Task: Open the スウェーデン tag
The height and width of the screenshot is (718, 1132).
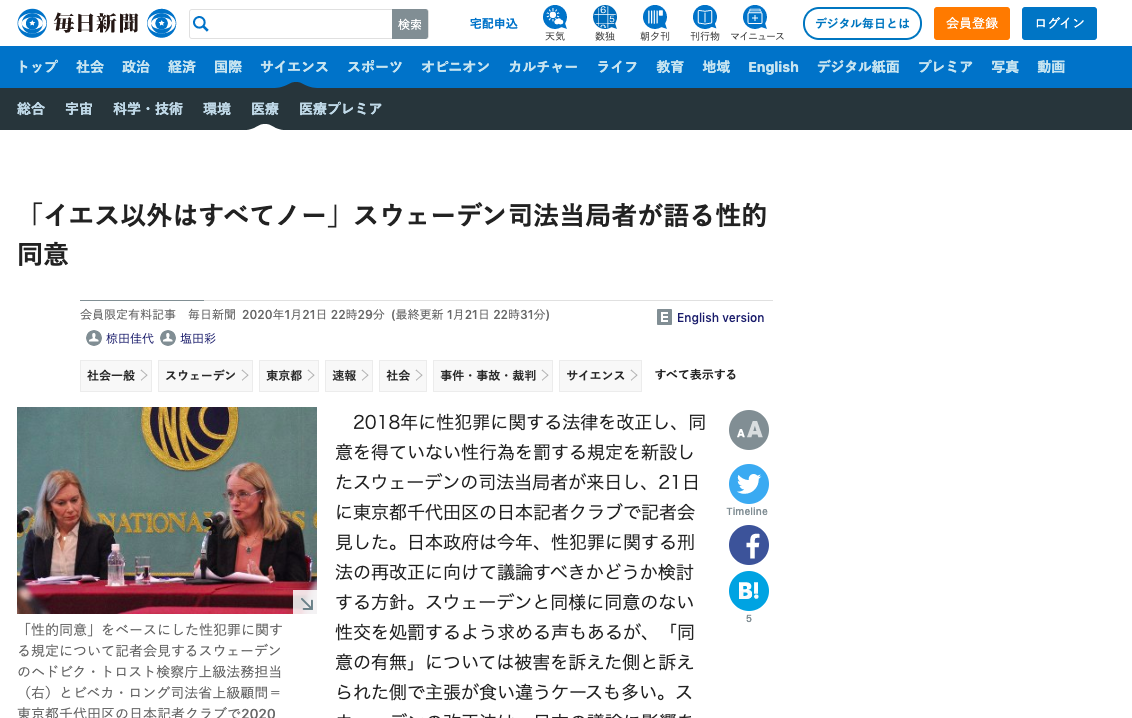Action: [x=200, y=376]
